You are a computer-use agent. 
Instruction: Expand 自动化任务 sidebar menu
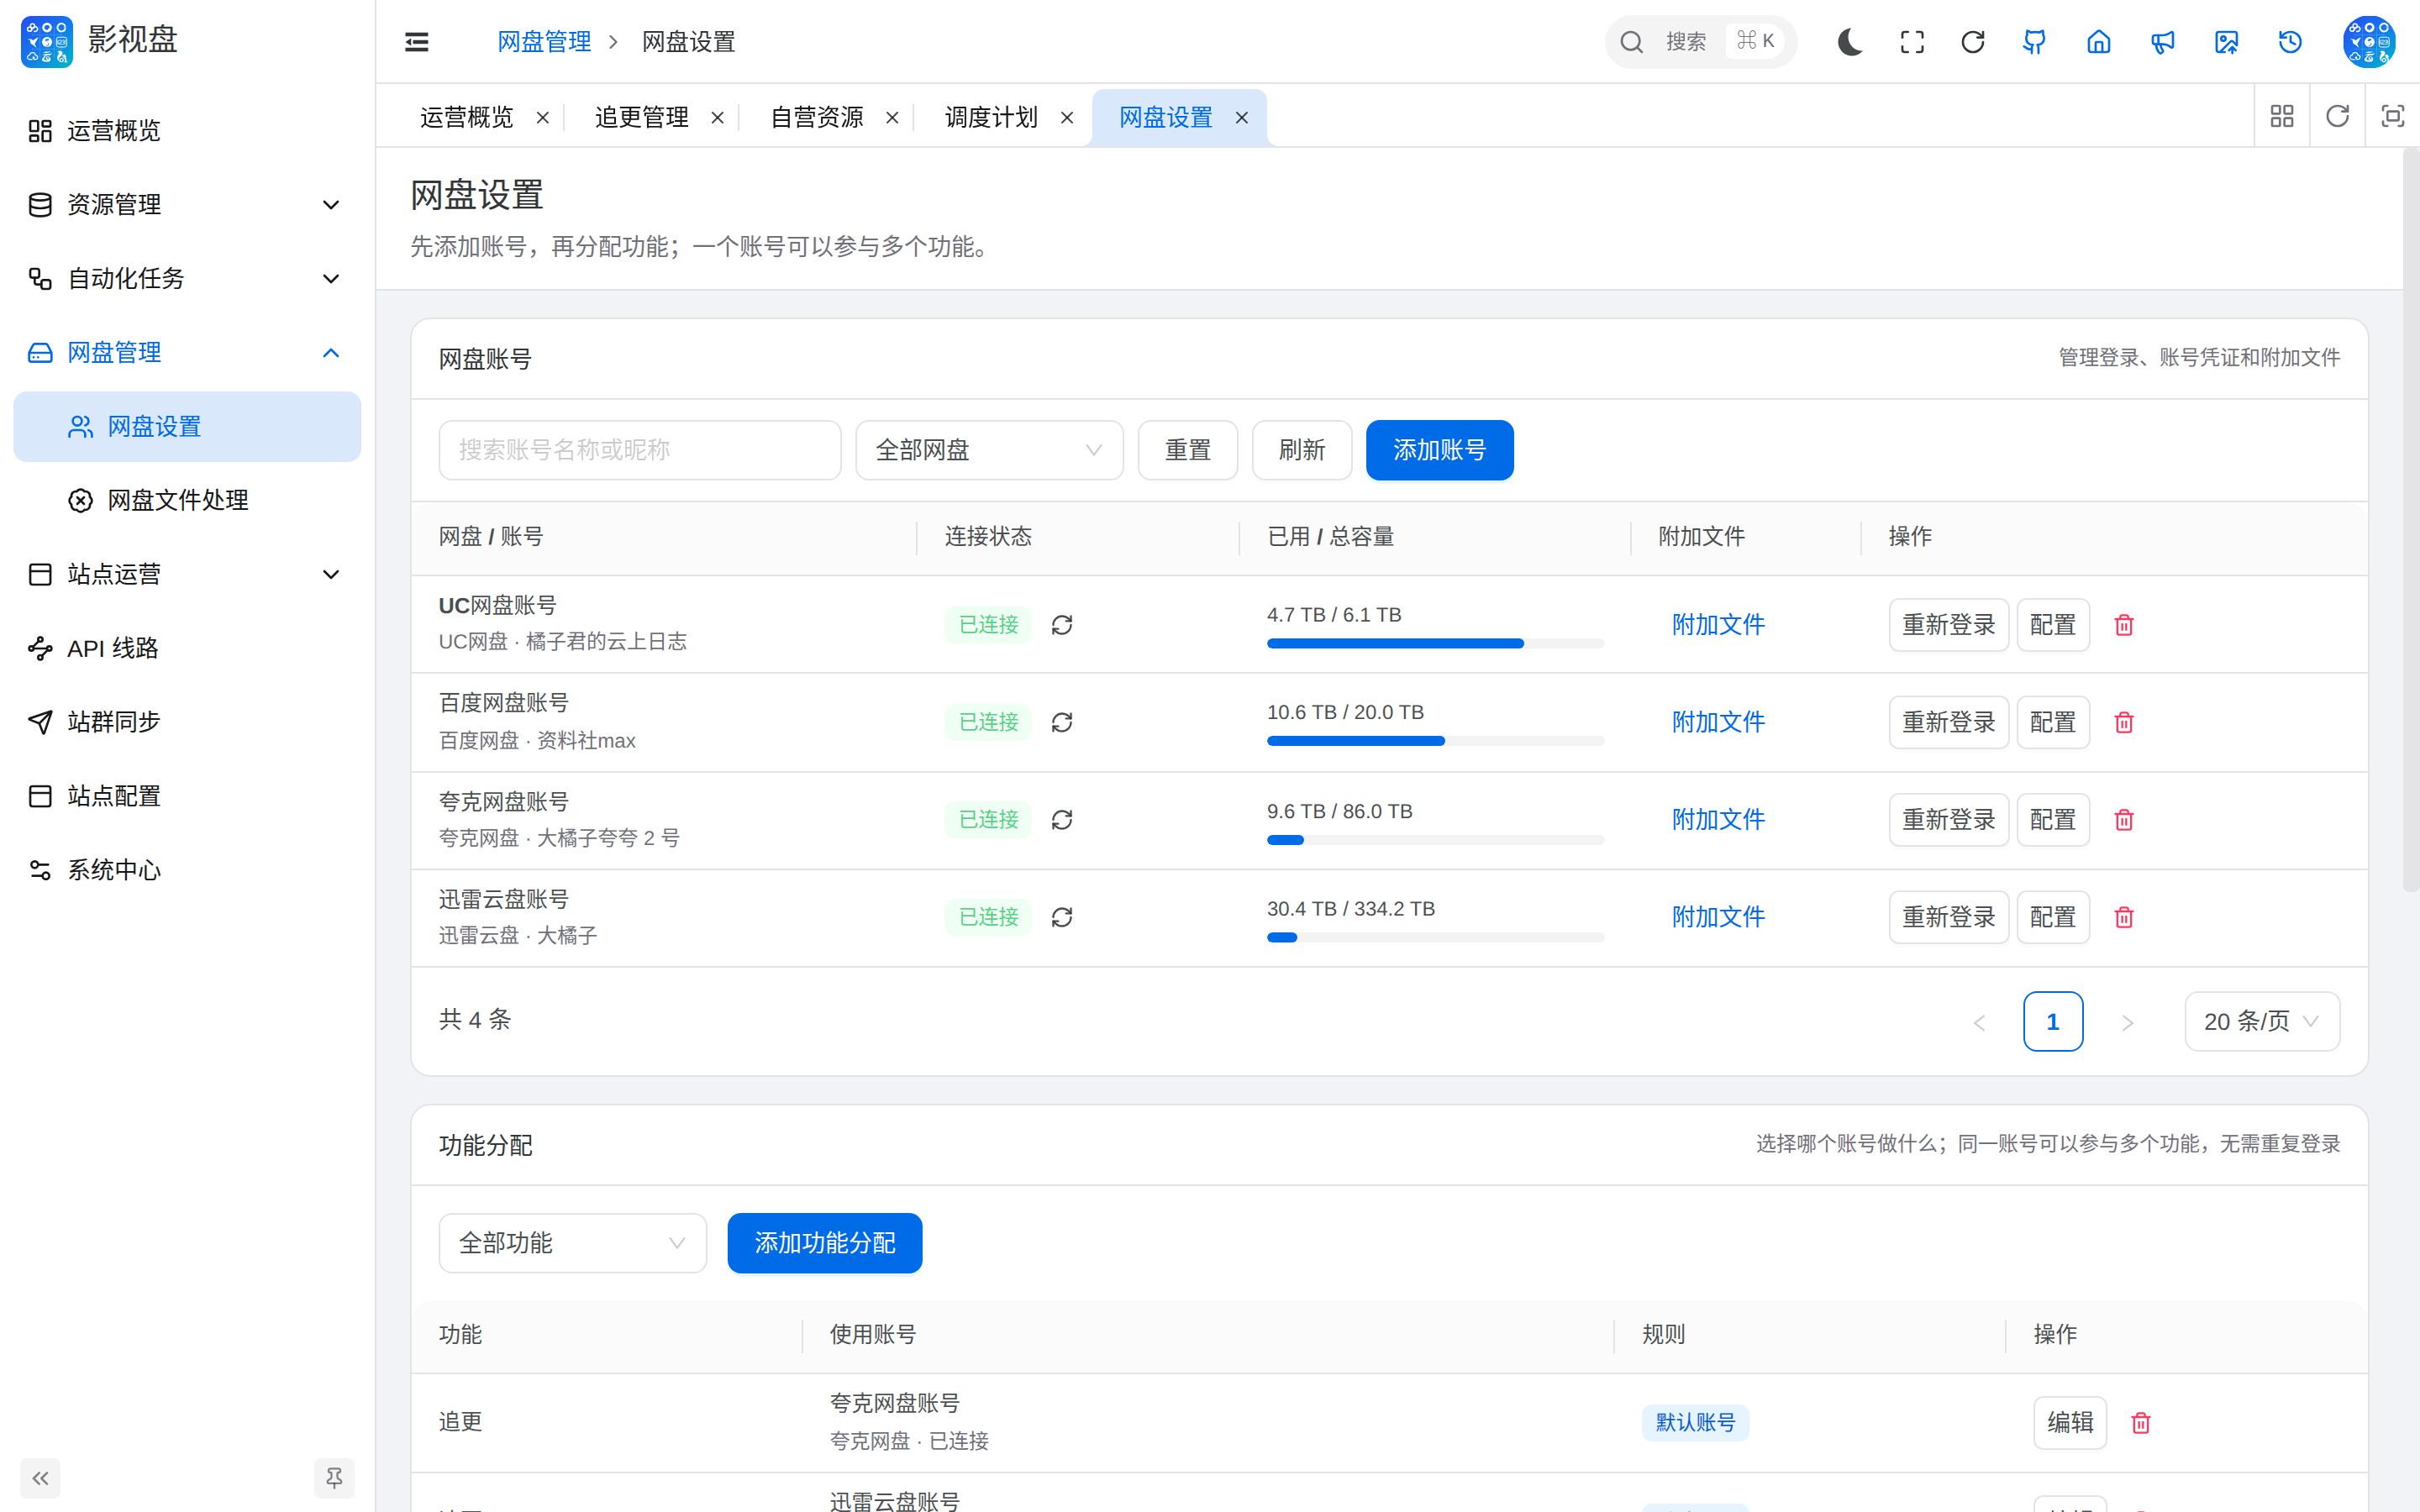tap(186, 279)
